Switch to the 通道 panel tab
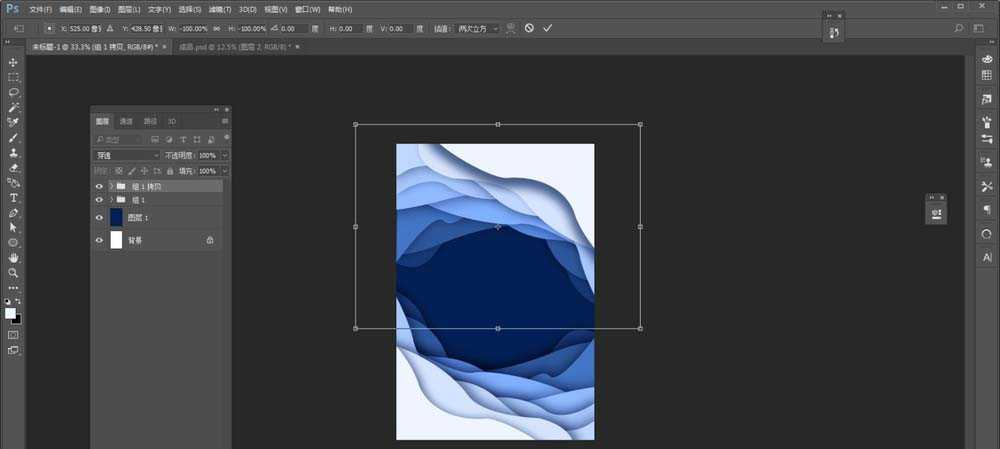 pos(126,121)
